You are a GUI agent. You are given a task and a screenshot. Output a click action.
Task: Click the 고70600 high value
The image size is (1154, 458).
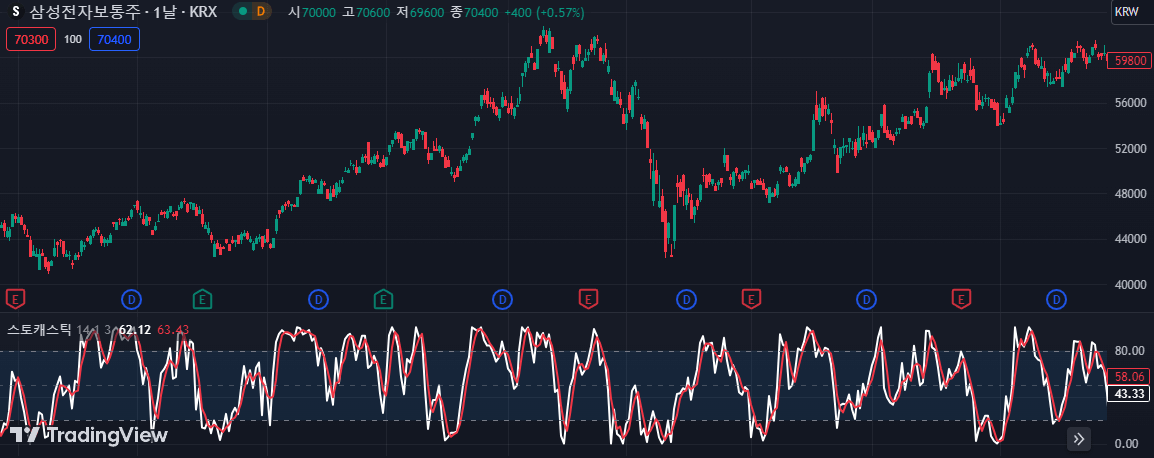(367, 13)
